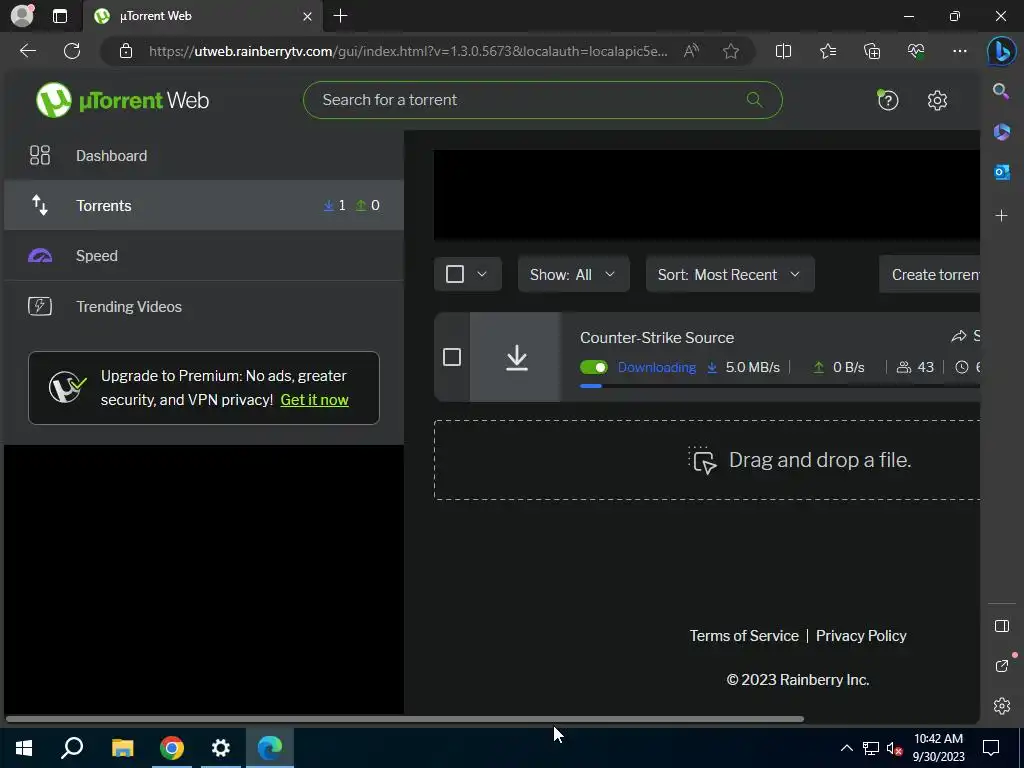Open µTorrent settings gear icon
The height and width of the screenshot is (768, 1024).
(937, 100)
